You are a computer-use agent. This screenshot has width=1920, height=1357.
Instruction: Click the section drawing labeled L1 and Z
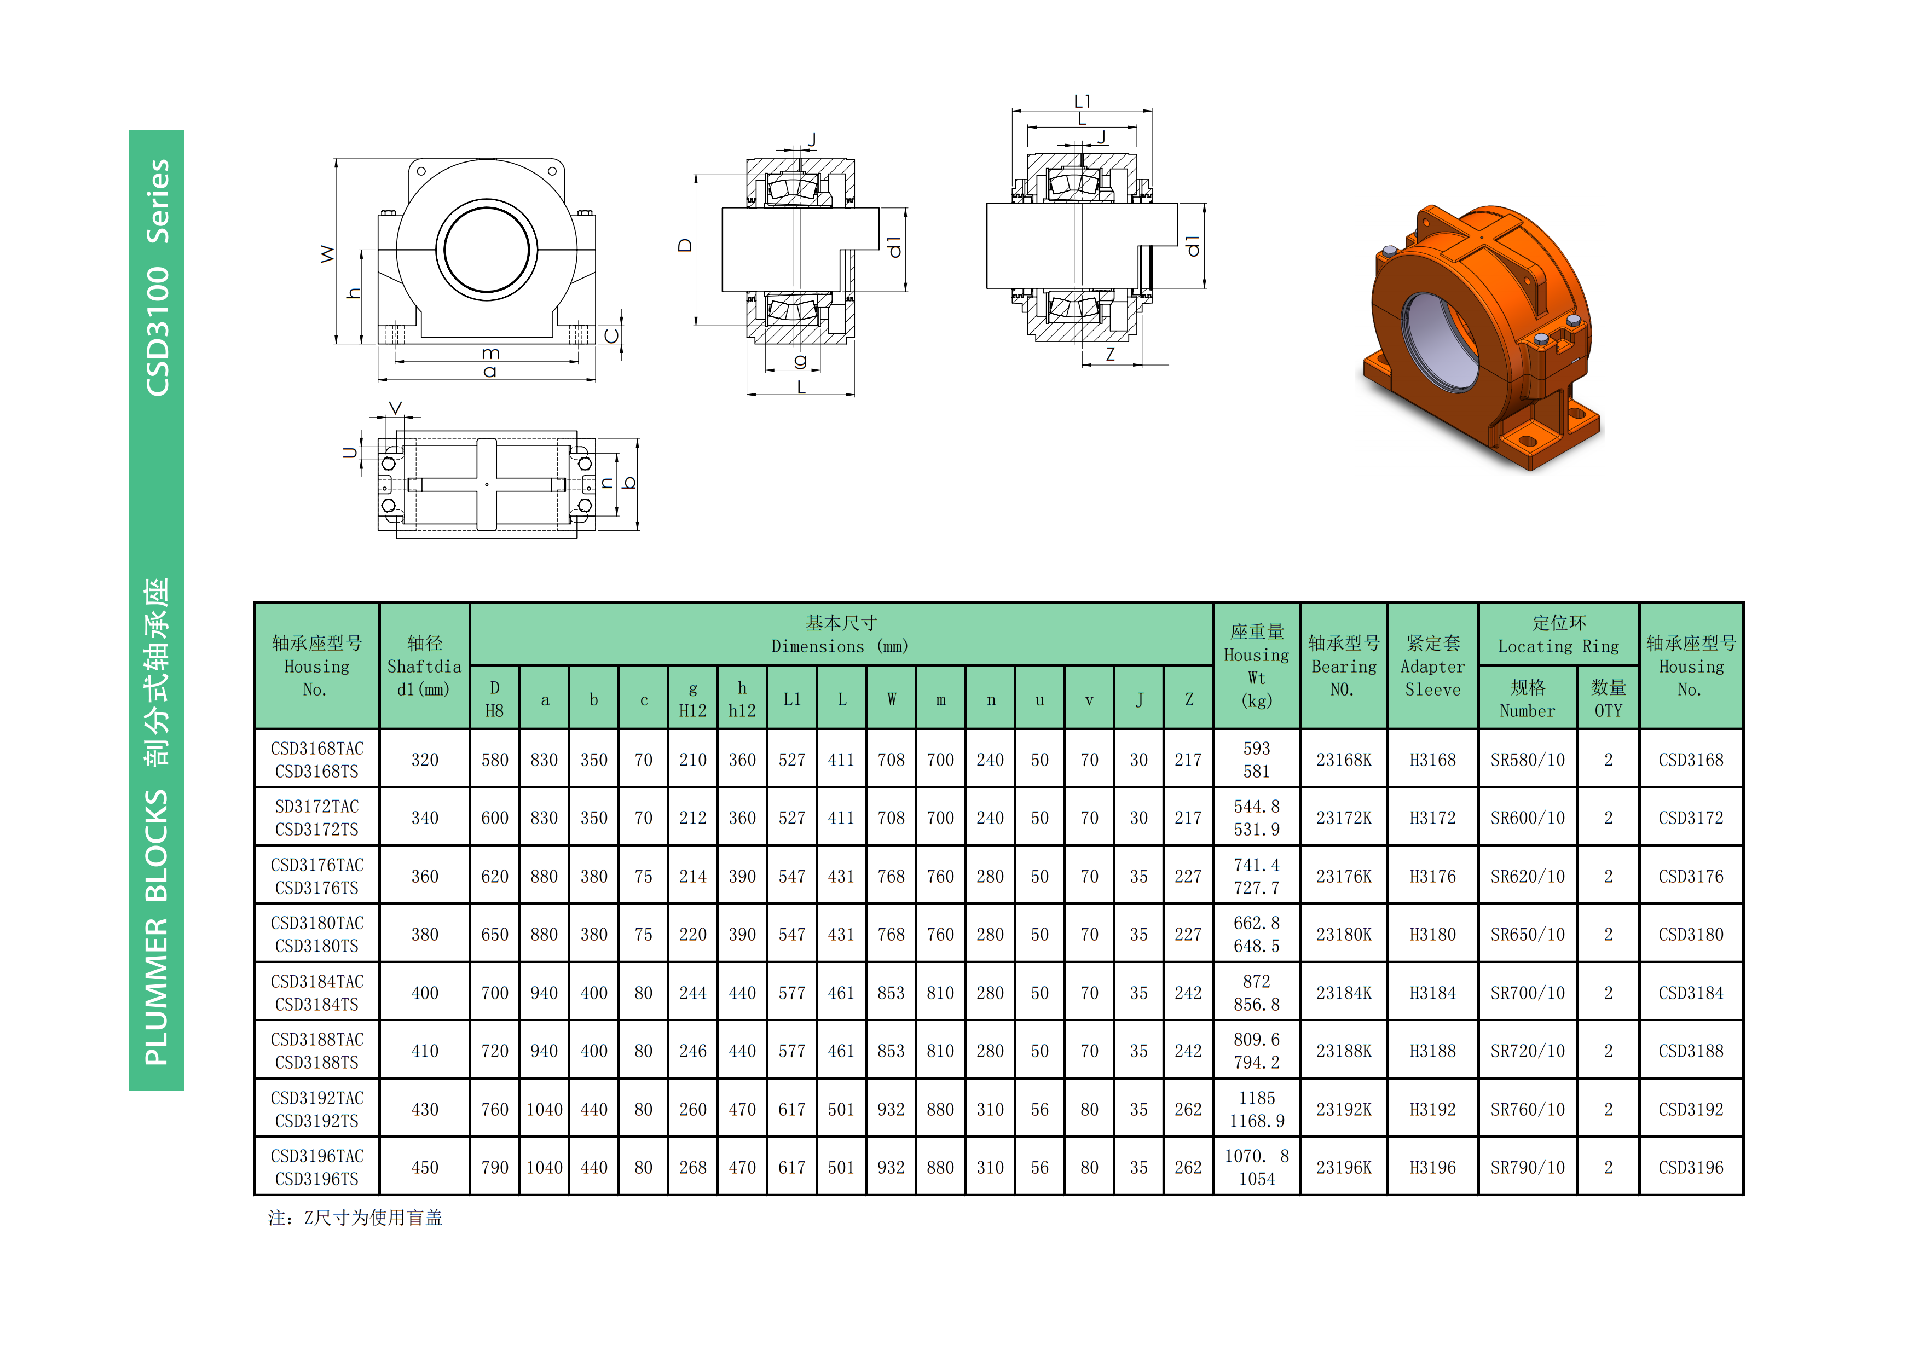coord(1095,232)
